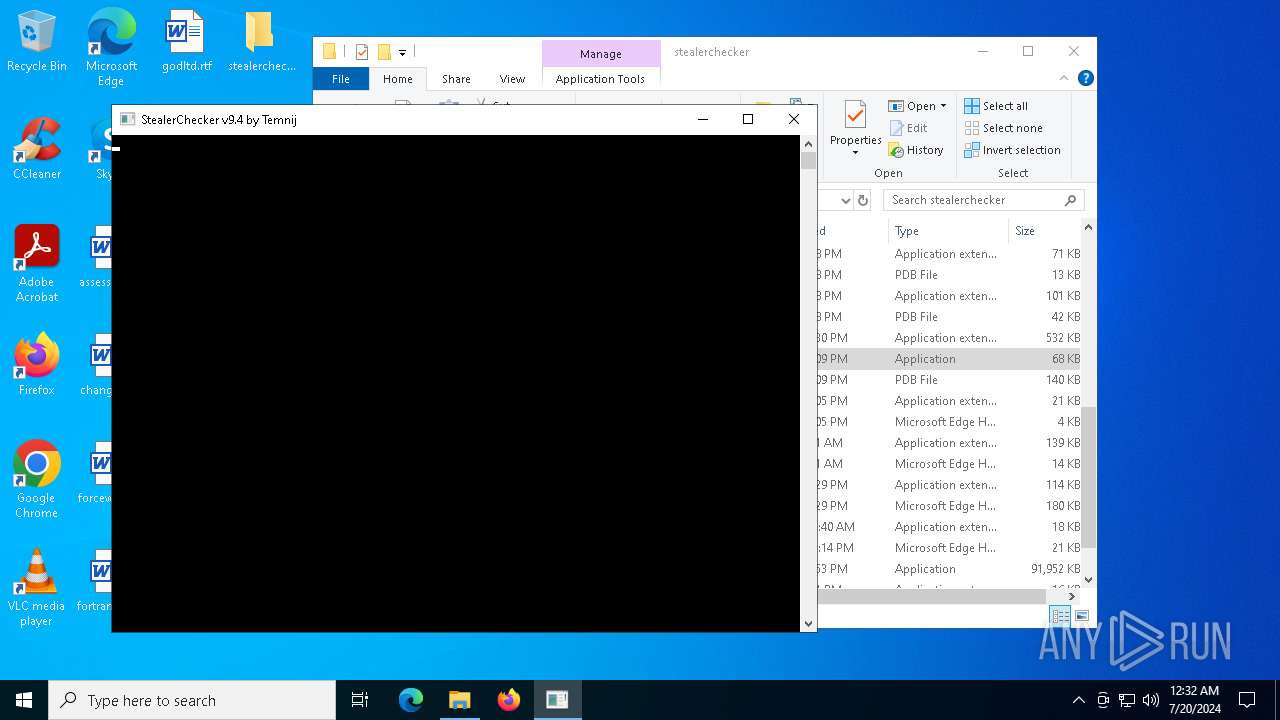This screenshot has height=720, width=1280.
Task: Expand the Open button dropdown arrow
Action: click(943, 106)
